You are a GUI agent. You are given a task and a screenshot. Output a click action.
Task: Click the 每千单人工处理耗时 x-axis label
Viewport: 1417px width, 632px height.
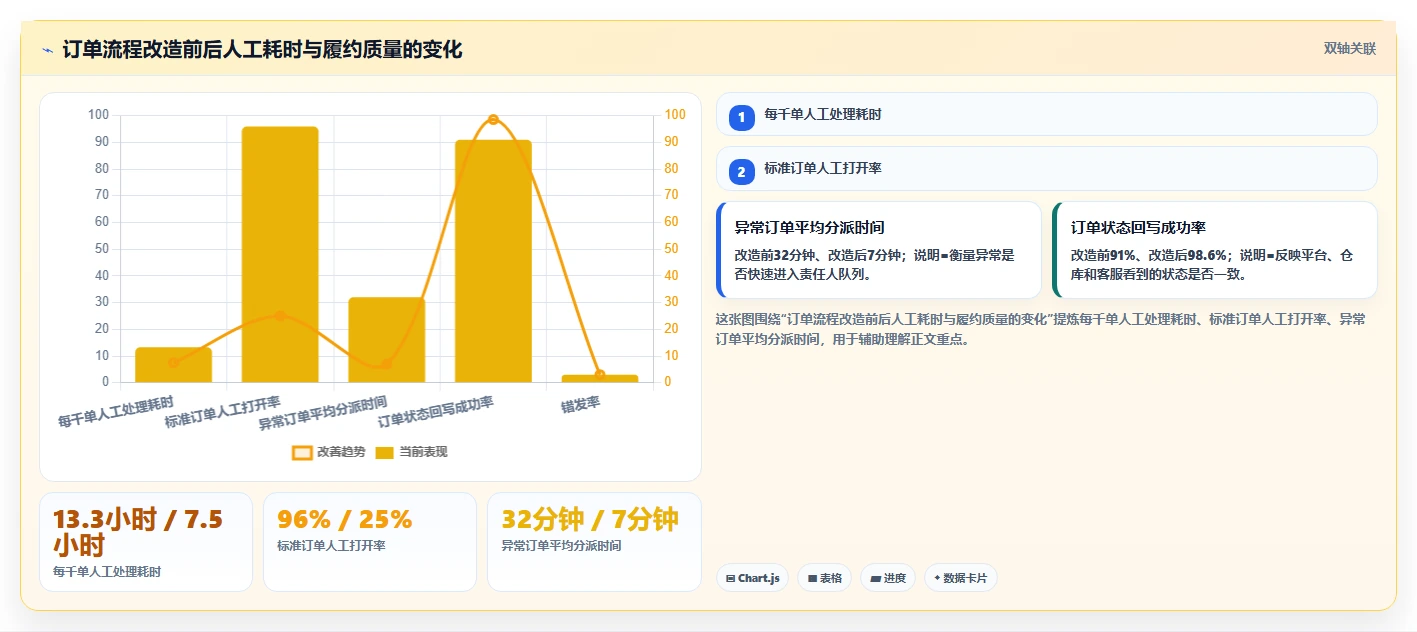pos(115,412)
